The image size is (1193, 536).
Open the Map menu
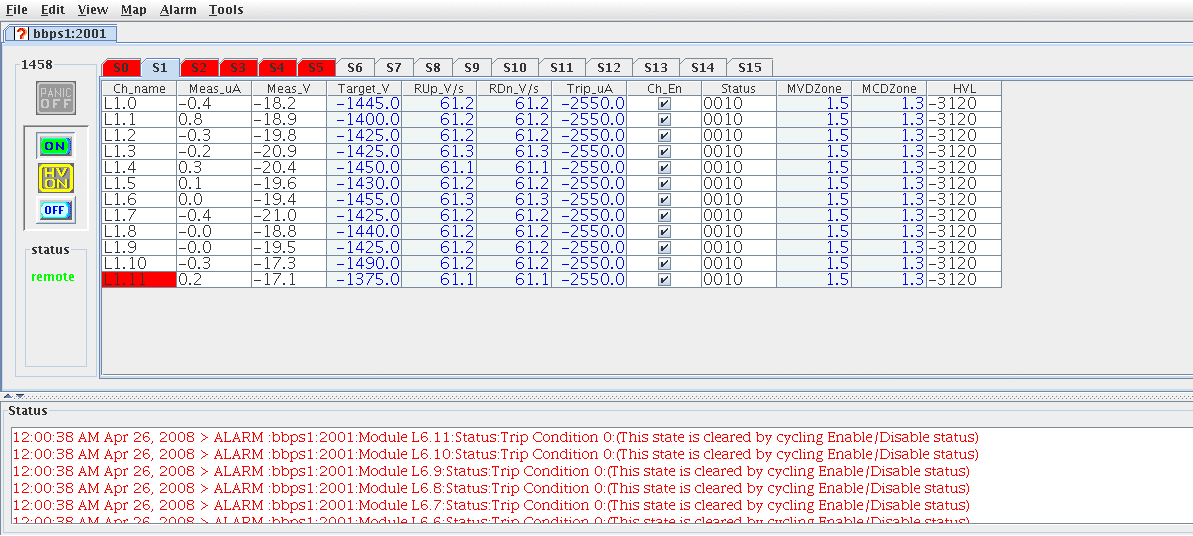tap(133, 10)
